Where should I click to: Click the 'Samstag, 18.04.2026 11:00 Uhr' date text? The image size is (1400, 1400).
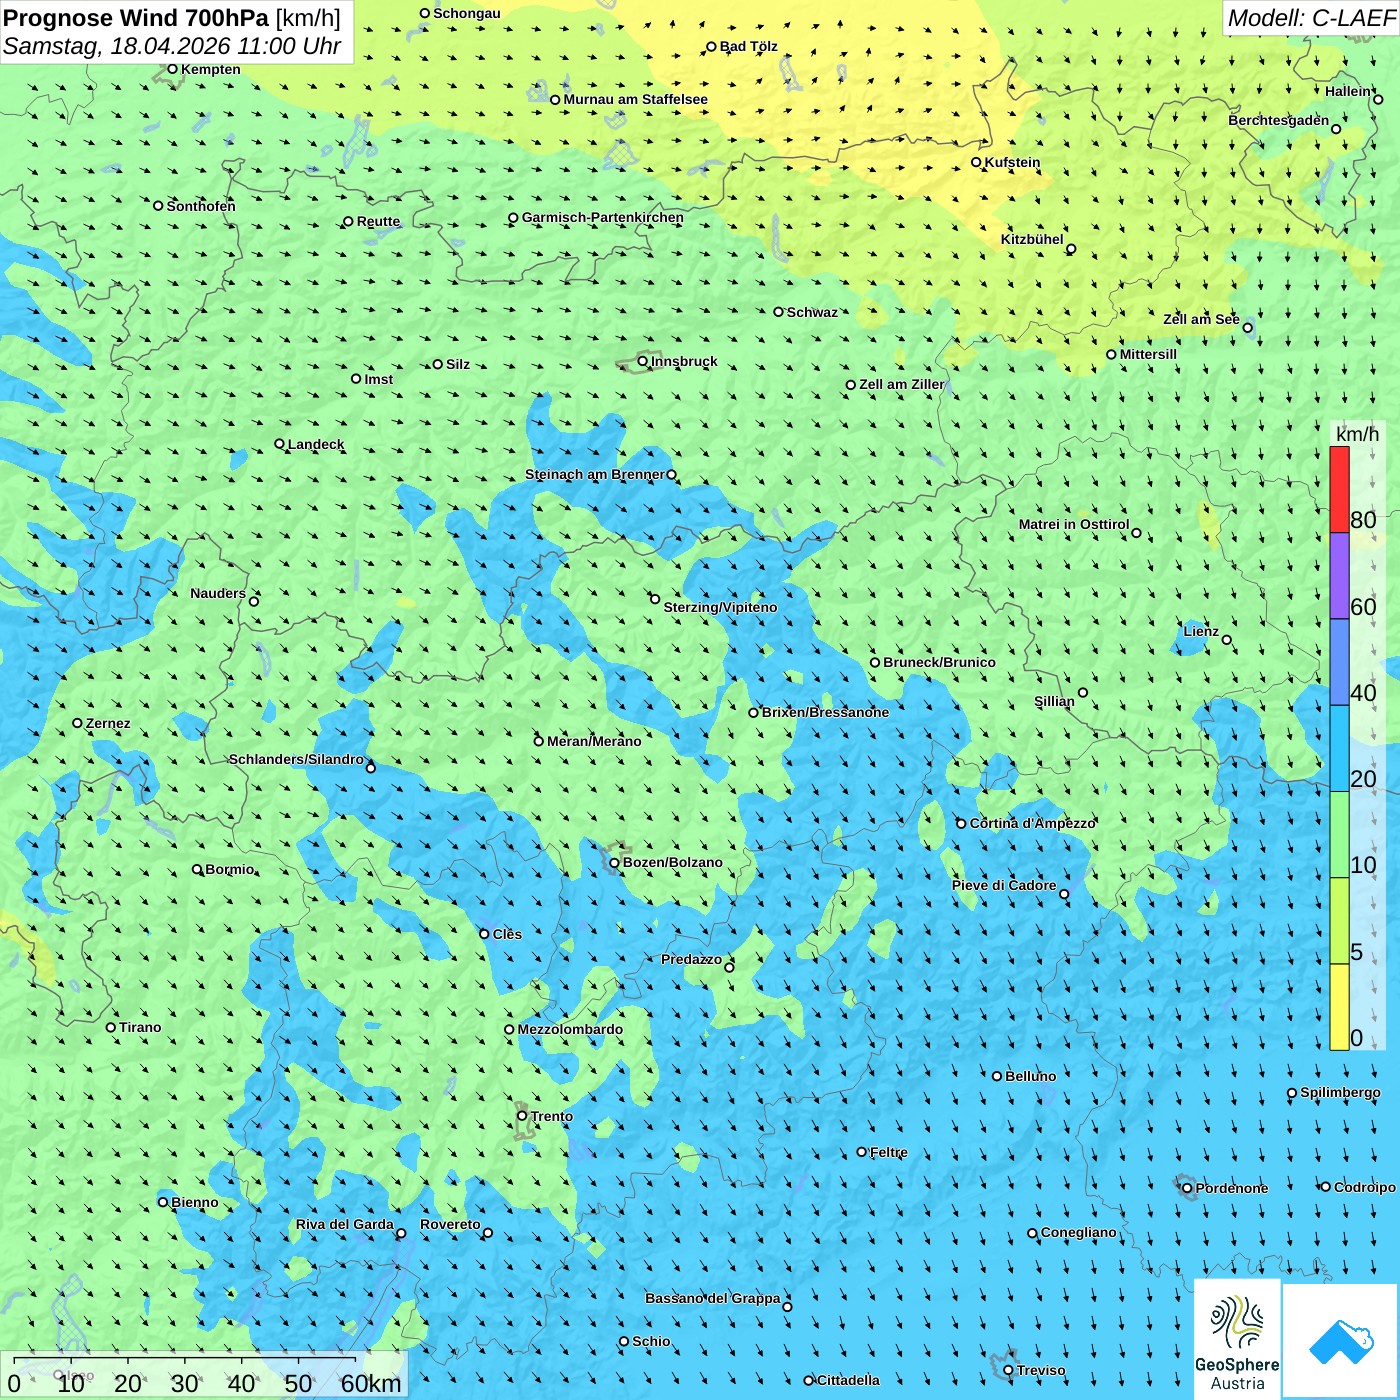(x=172, y=46)
